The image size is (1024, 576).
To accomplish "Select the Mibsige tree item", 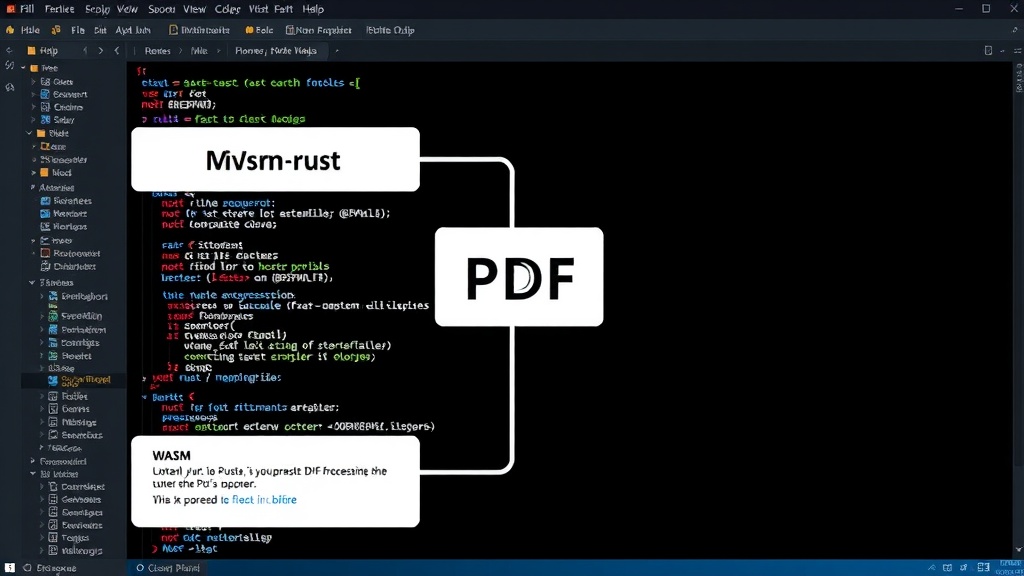I will pos(79,422).
